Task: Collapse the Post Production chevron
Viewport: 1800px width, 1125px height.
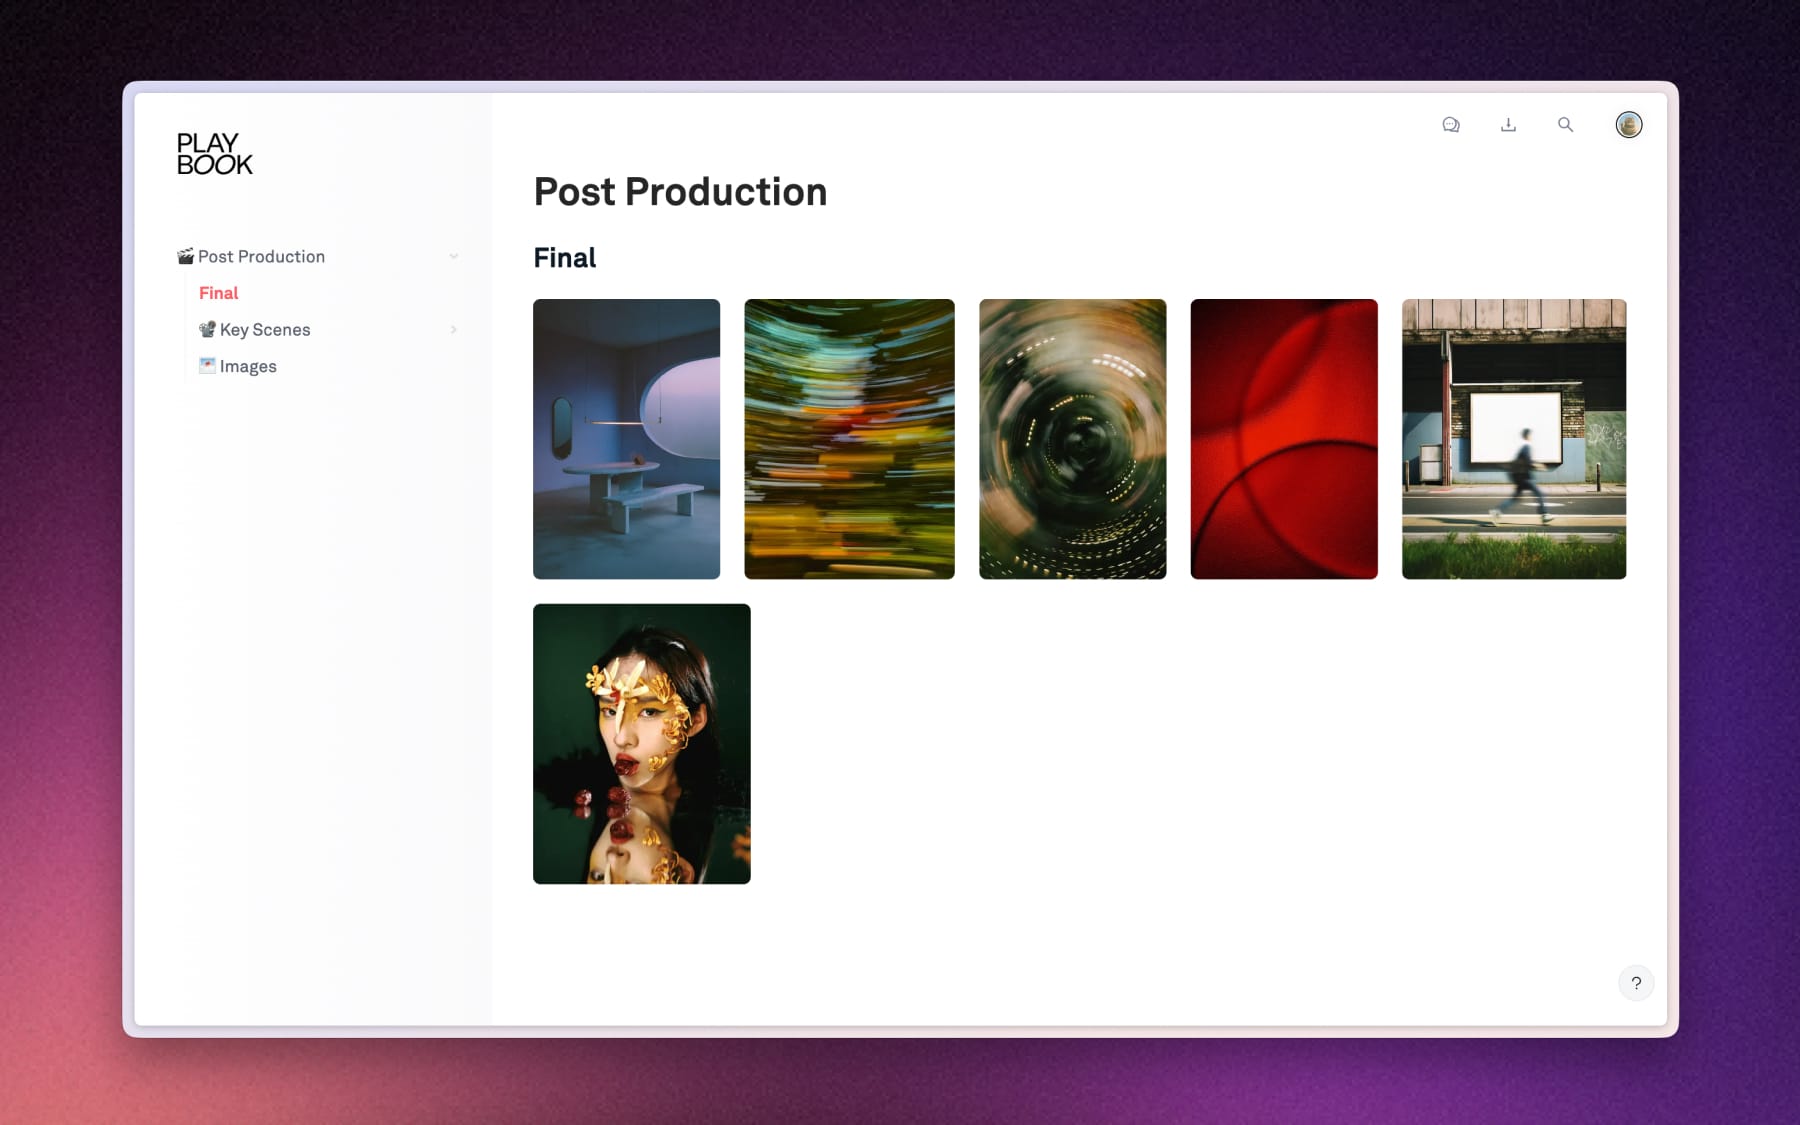Action: tap(453, 256)
